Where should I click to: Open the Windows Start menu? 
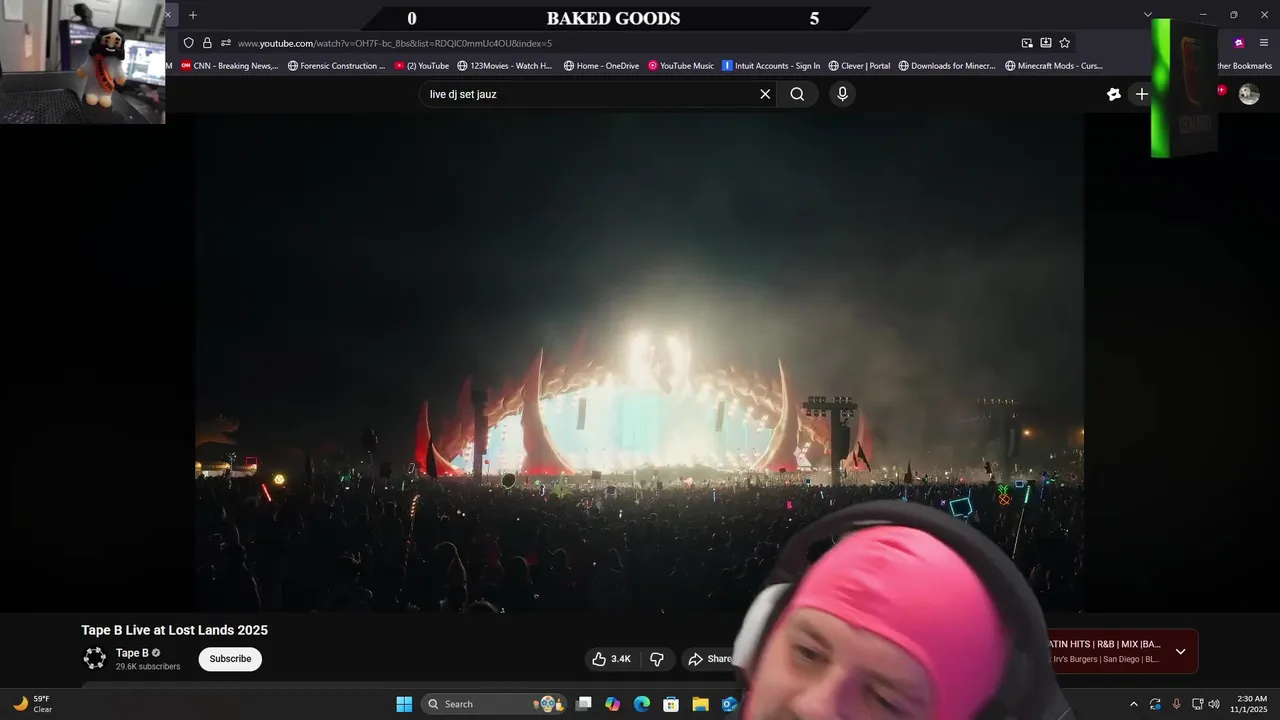tap(404, 704)
